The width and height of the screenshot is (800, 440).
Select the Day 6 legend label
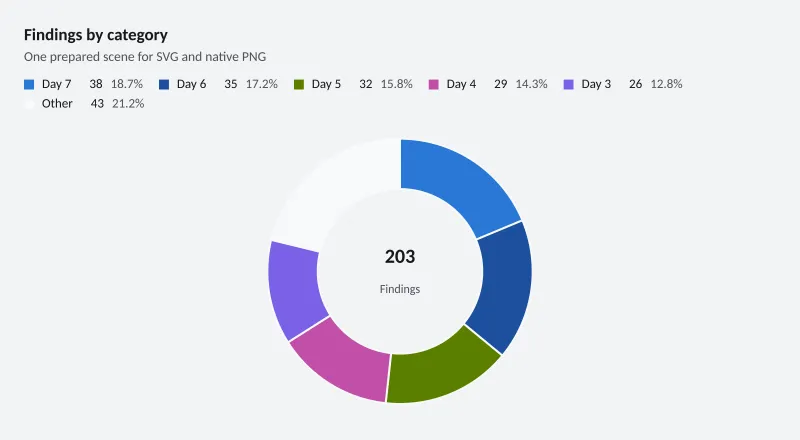click(191, 84)
